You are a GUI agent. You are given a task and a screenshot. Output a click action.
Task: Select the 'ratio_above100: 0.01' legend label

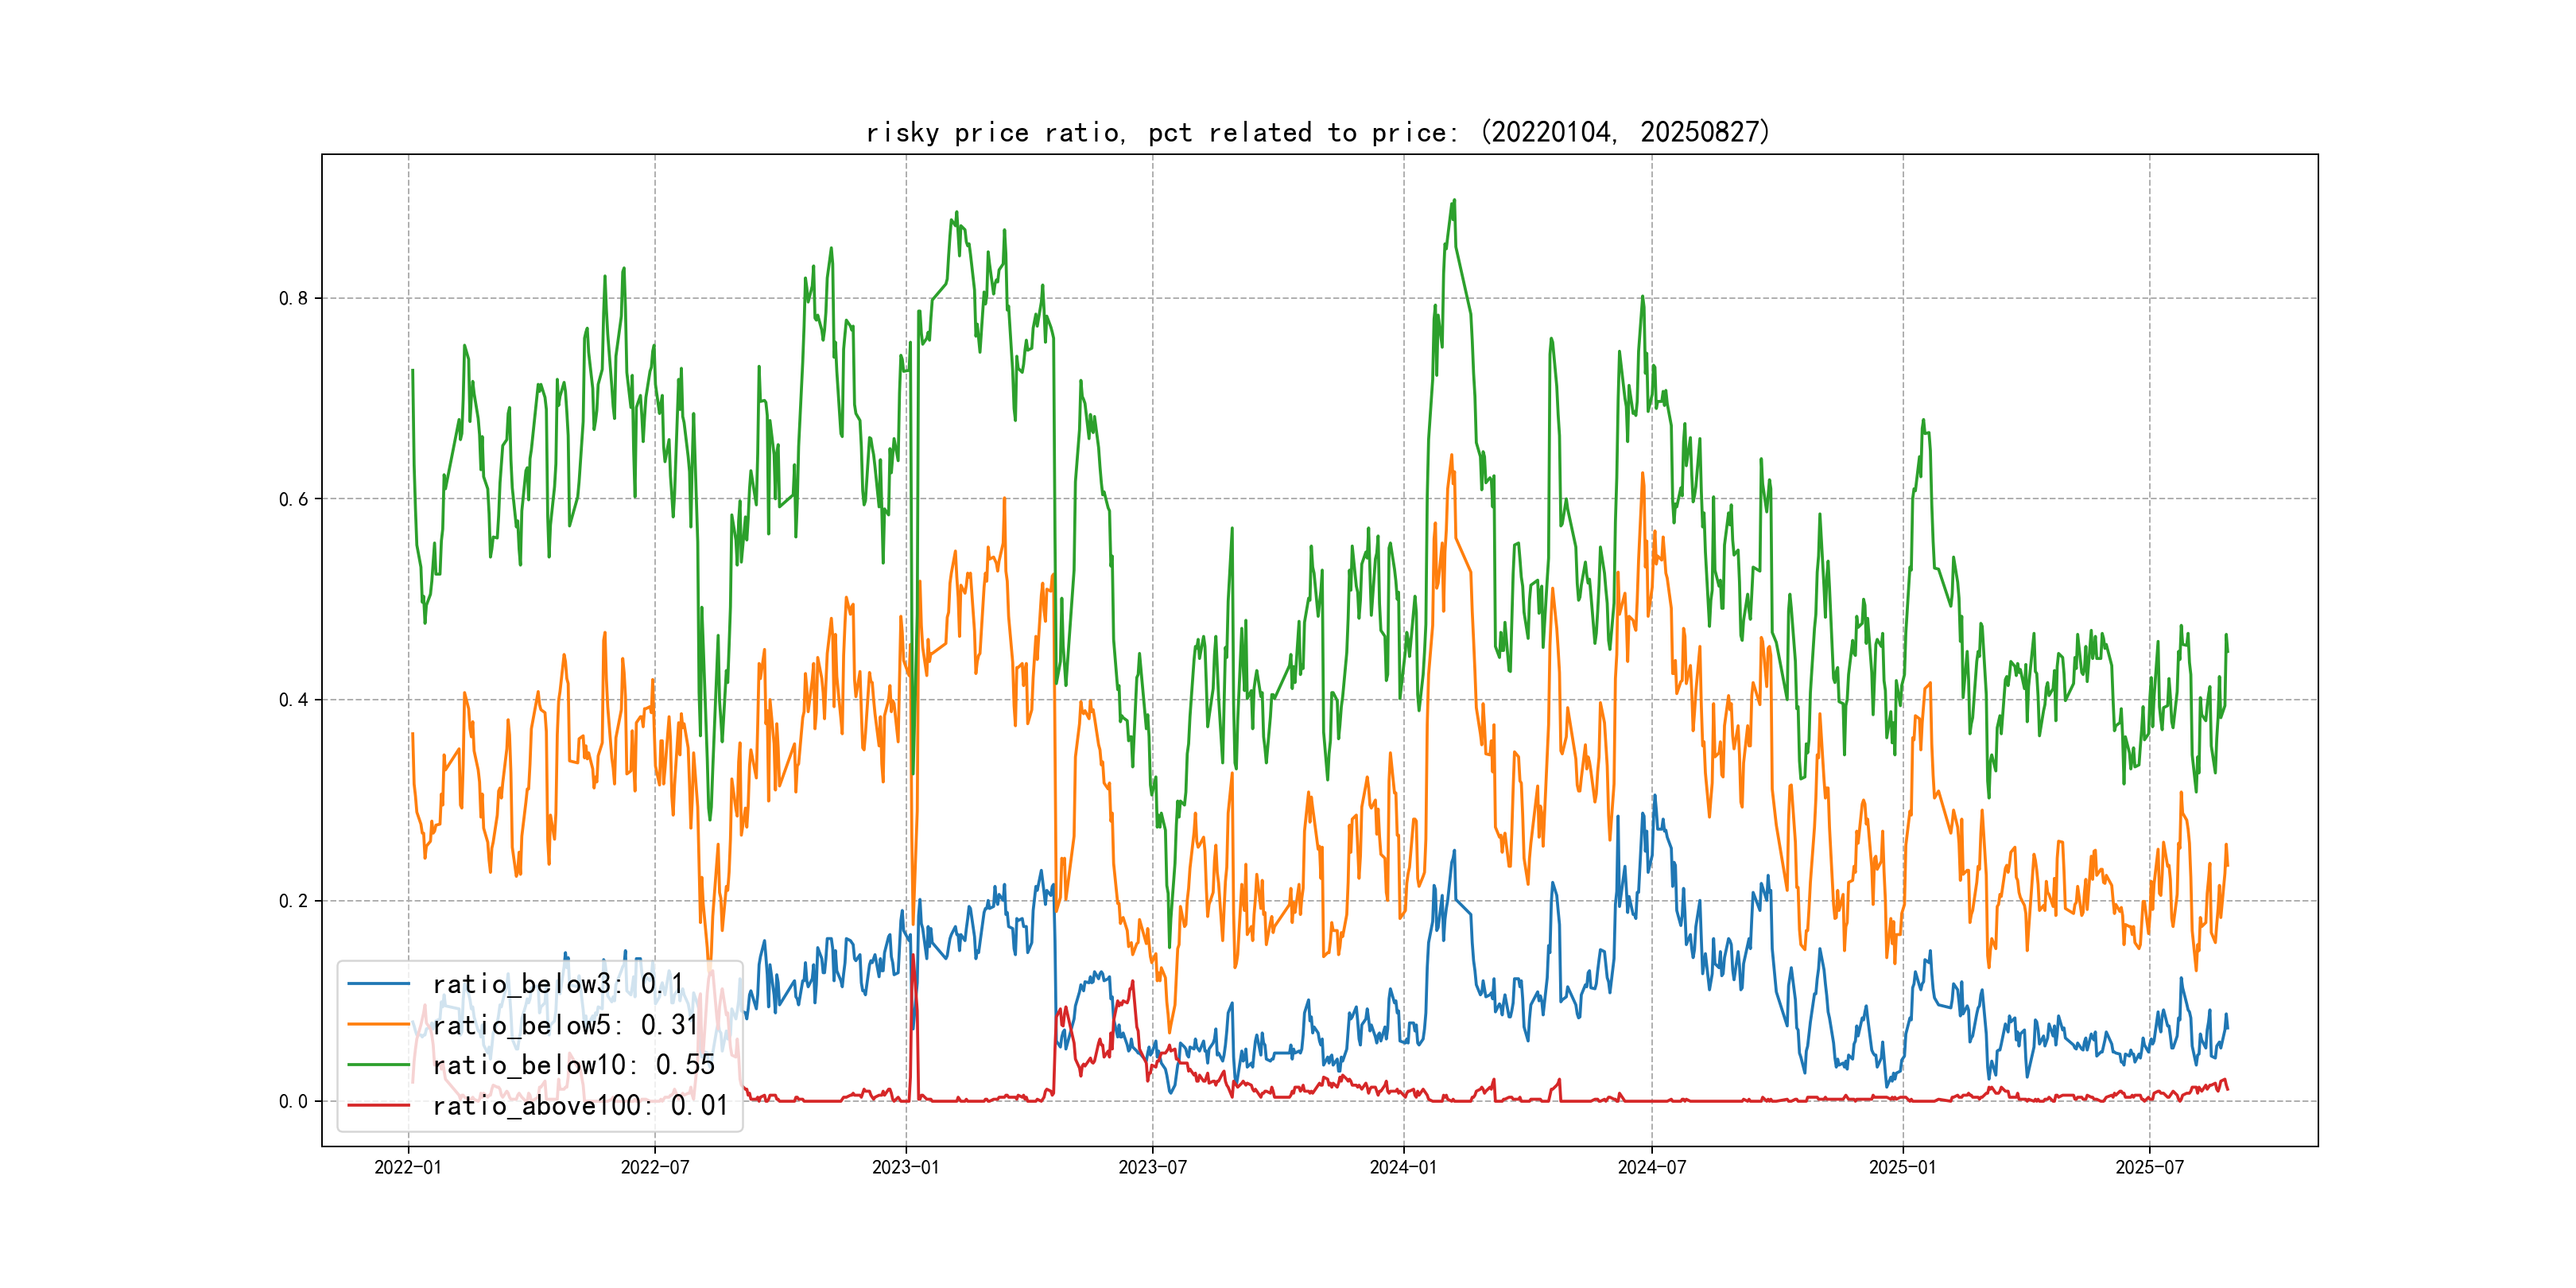pyautogui.click(x=580, y=1105)
